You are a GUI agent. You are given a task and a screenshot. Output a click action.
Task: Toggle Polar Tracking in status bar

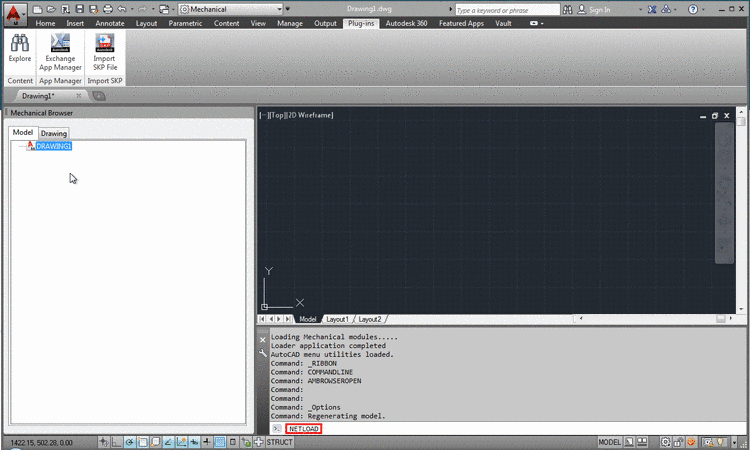coord(130,442)
